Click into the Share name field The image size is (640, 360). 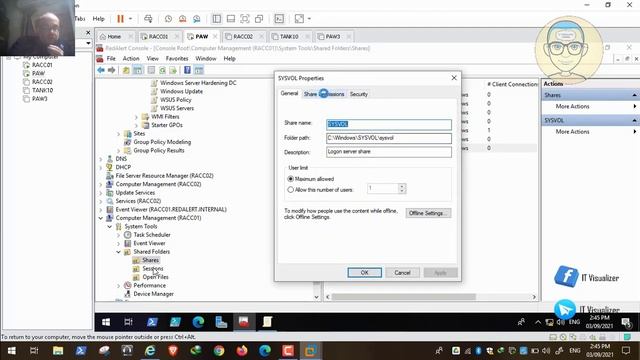pos(389,124)
